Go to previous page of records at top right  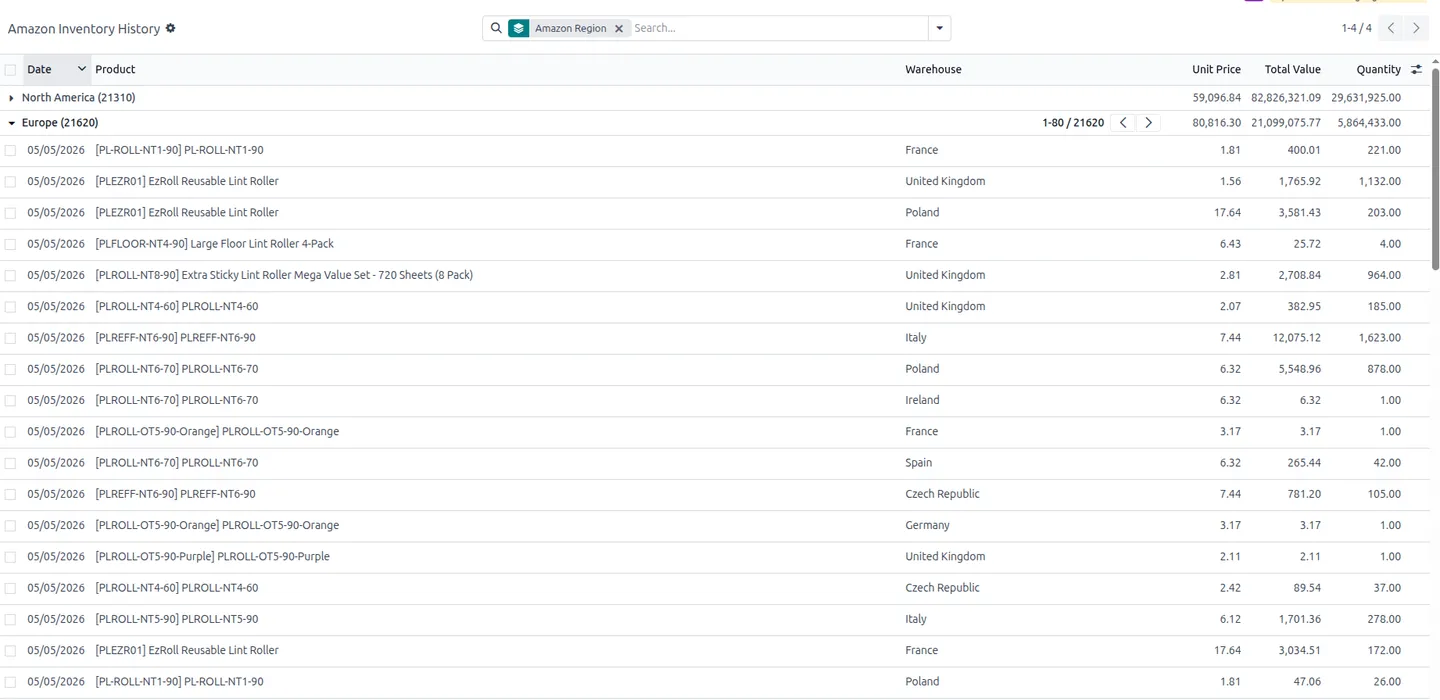[x=1391, y=28]
